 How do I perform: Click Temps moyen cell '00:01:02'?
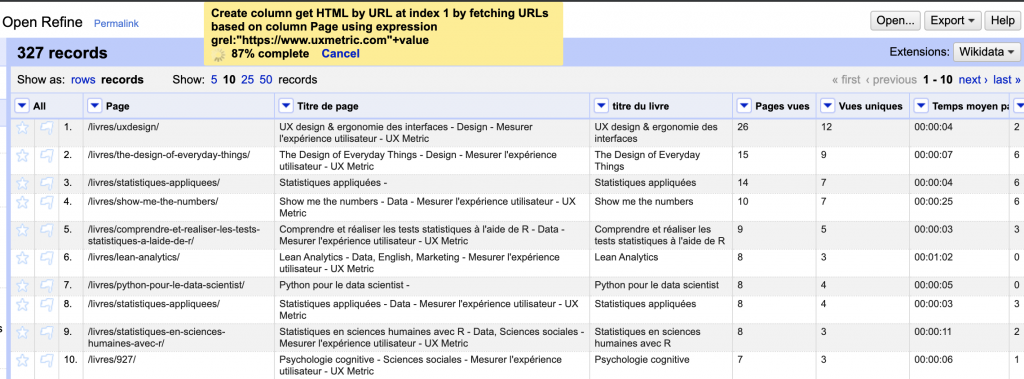[933, 257]
